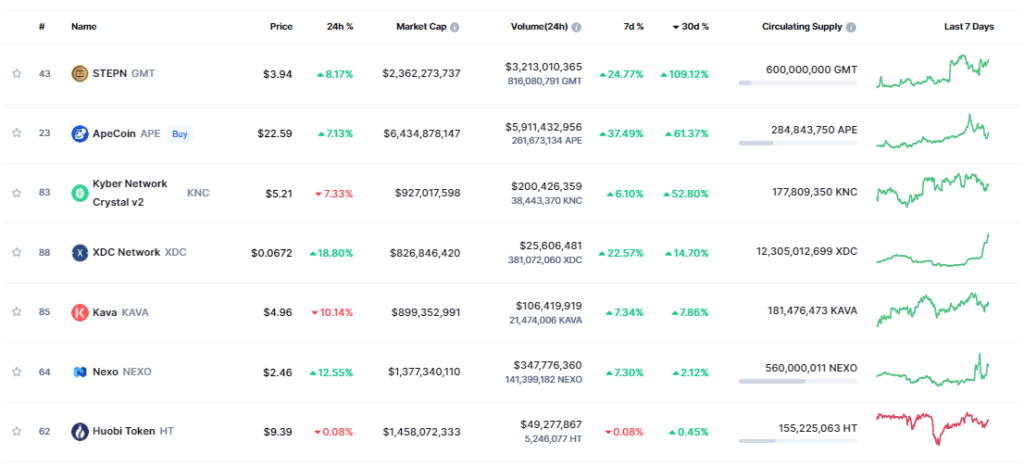The width and height of the screenshot is (1024, 467).
Task: Click the Huobi Token logo icon
Action: 80,432
